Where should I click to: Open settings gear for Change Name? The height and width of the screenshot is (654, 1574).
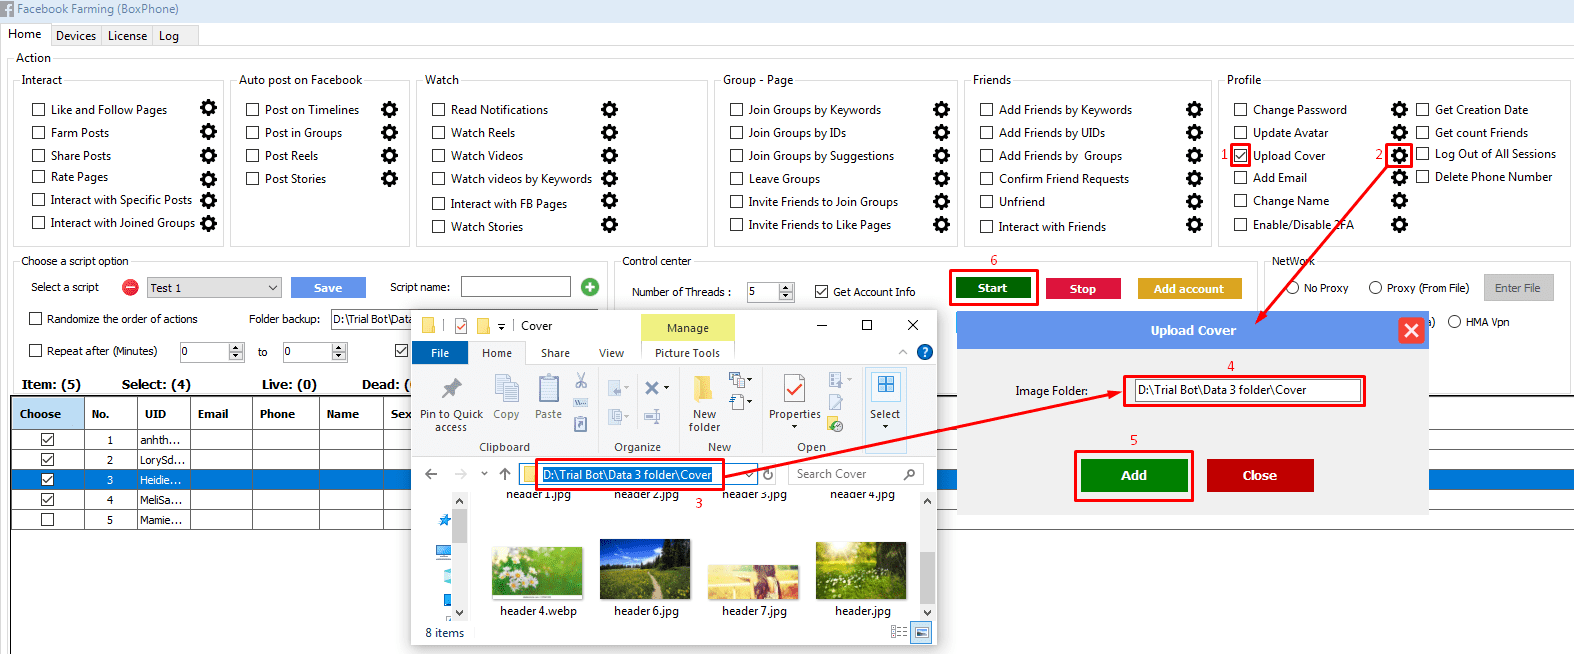[1399, 201]
